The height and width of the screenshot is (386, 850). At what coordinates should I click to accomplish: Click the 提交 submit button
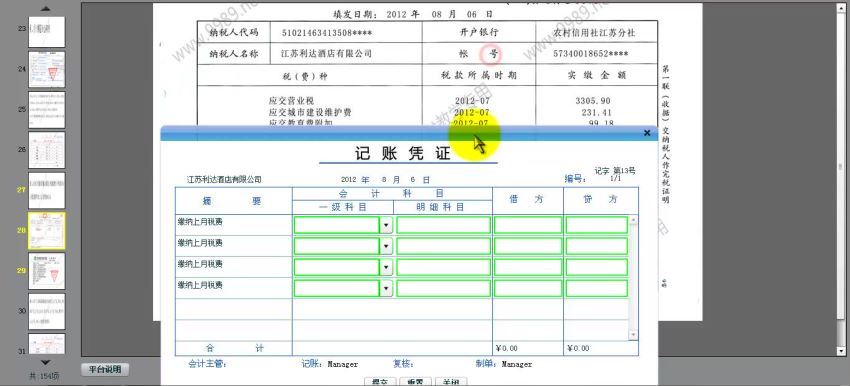pos(381,382)
